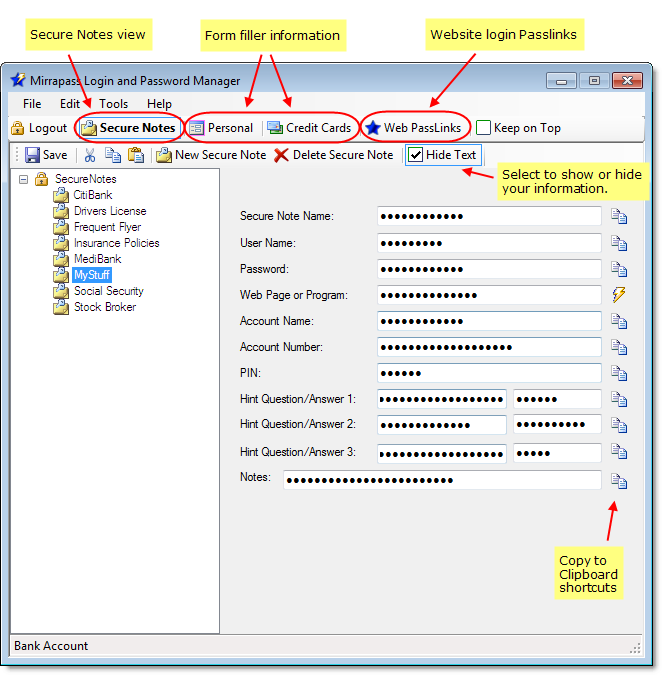The image size is (662, 675).
Task: Click the Hint Question 1 field
Action: tap(442, 399)
